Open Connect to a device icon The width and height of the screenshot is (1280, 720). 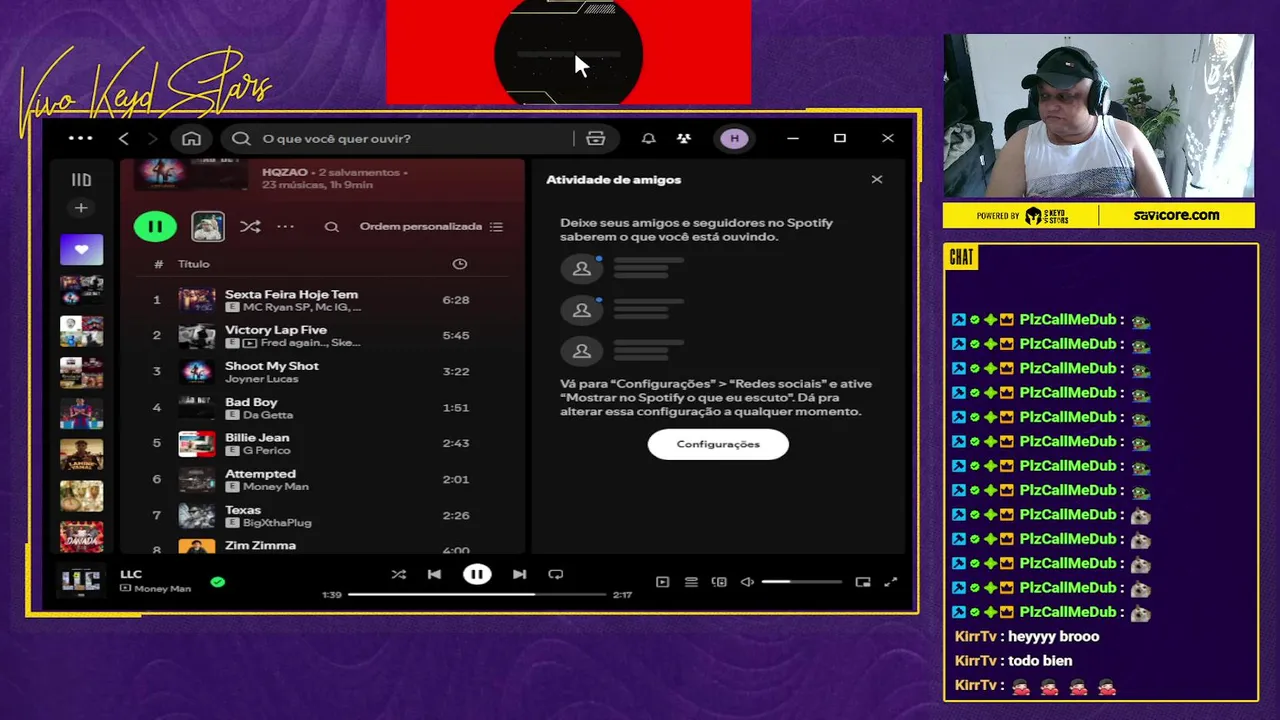click(719, 582)
